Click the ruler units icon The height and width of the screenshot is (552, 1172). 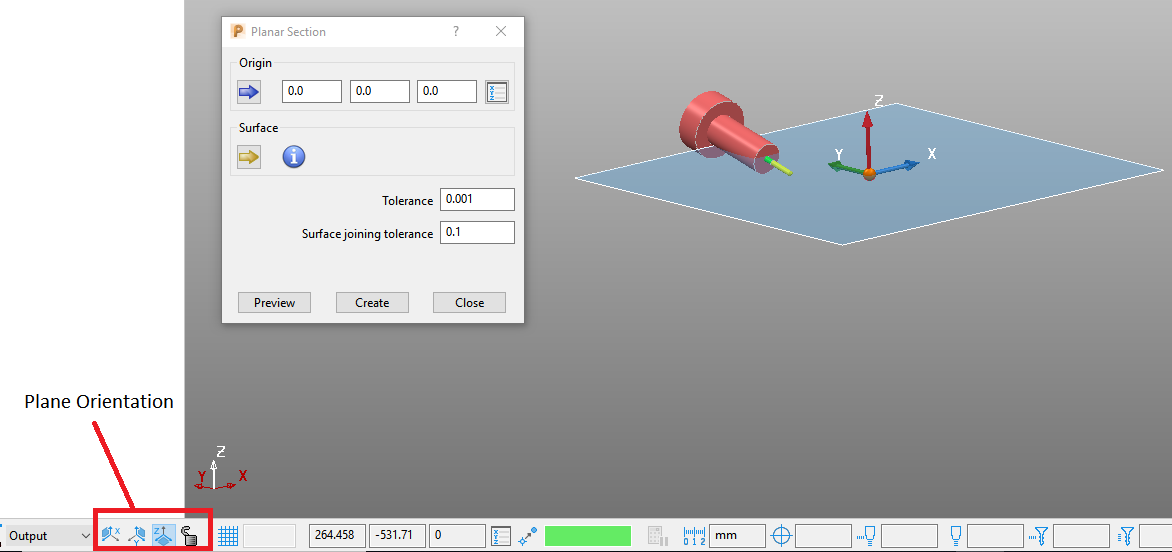pos(694,536)
